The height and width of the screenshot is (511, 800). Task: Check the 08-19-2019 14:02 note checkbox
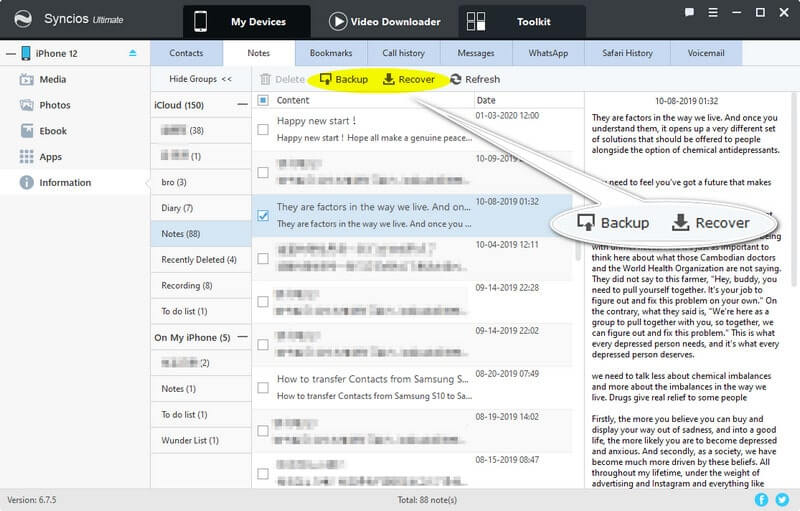(x=263, y=431)
